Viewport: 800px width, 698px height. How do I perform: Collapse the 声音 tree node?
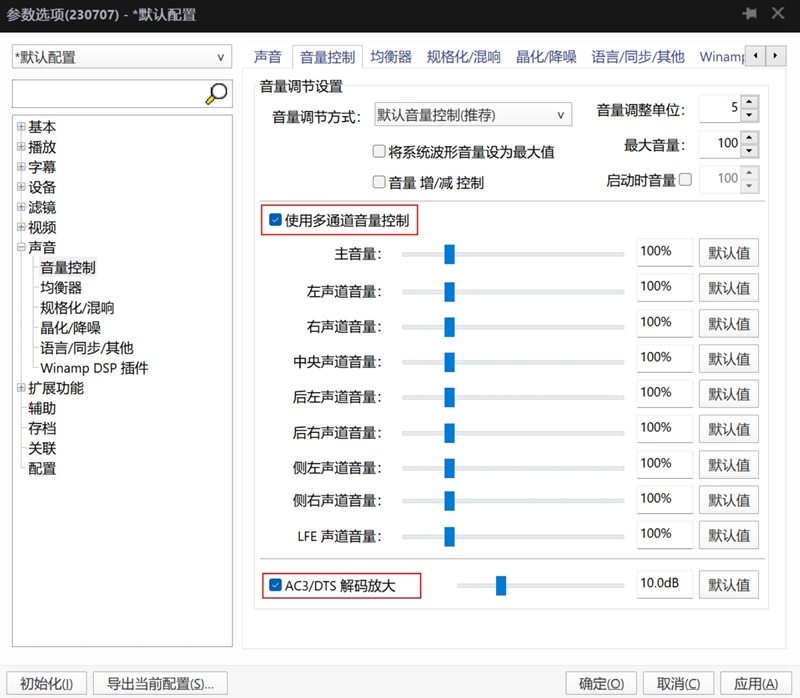(21, 248)
